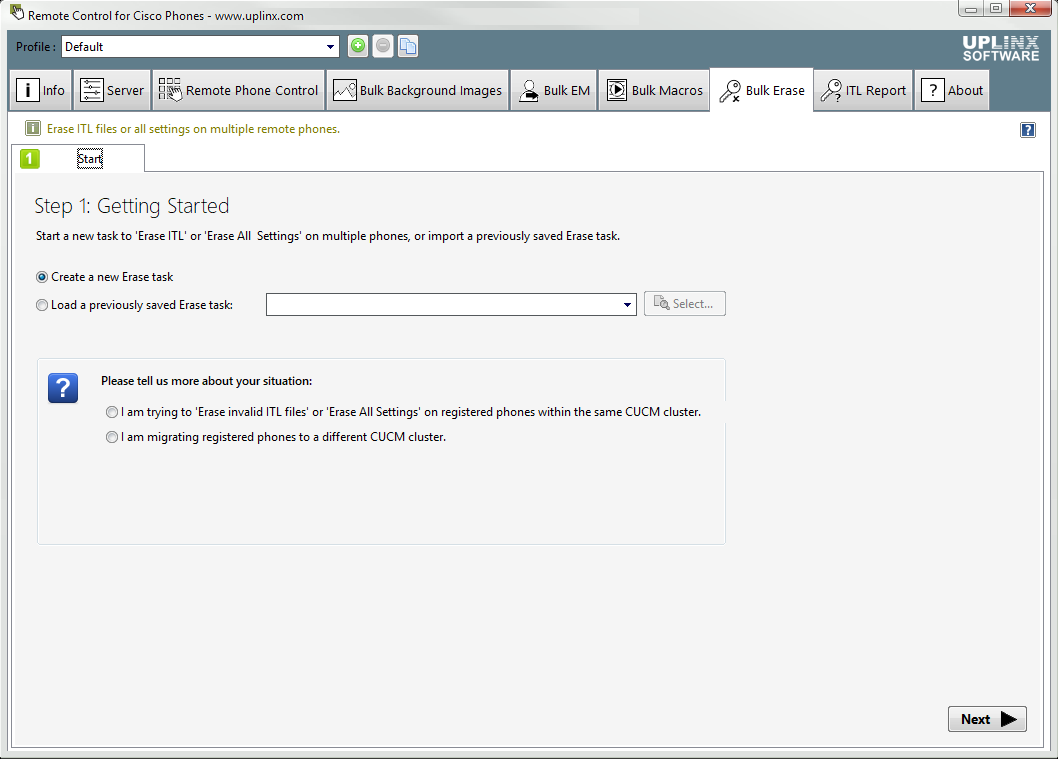This screenshot has width=1058, height=759.
Task: Open the Info tab
Action: (40, 90)
